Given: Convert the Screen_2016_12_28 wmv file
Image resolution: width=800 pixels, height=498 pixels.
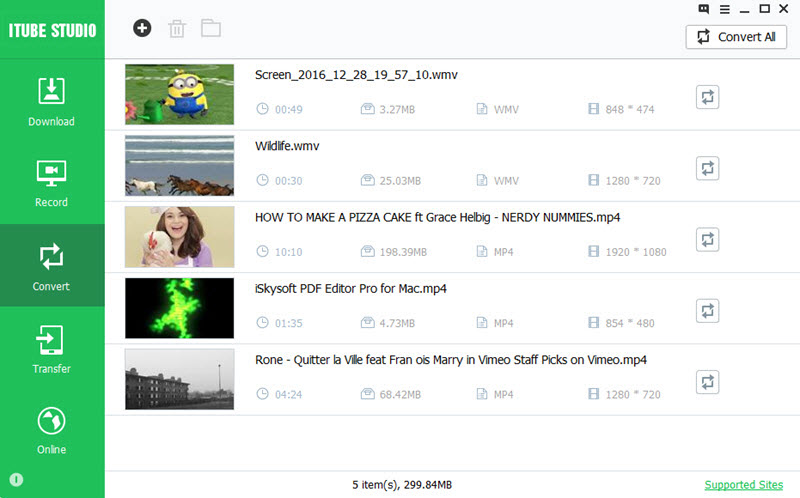Looking at the screenshot, I should [x=708, y=97].
